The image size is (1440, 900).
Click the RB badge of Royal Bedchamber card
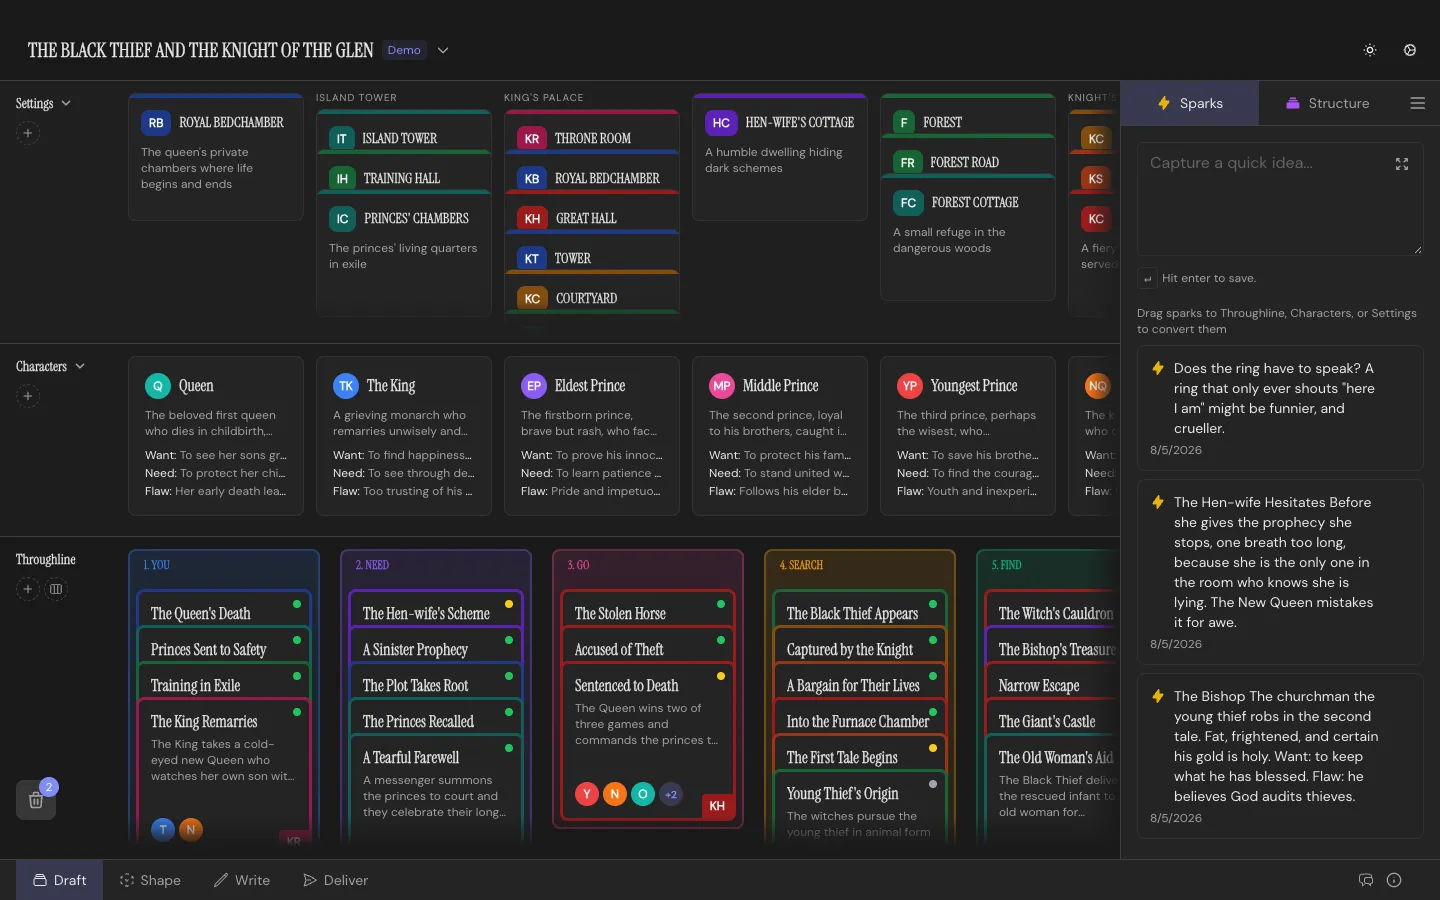point(156,123)
